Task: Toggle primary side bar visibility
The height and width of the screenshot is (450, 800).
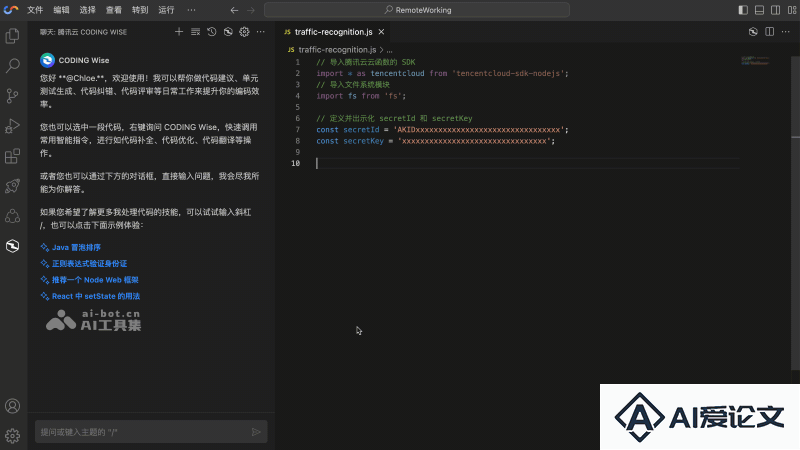Action: coord(743,10)
